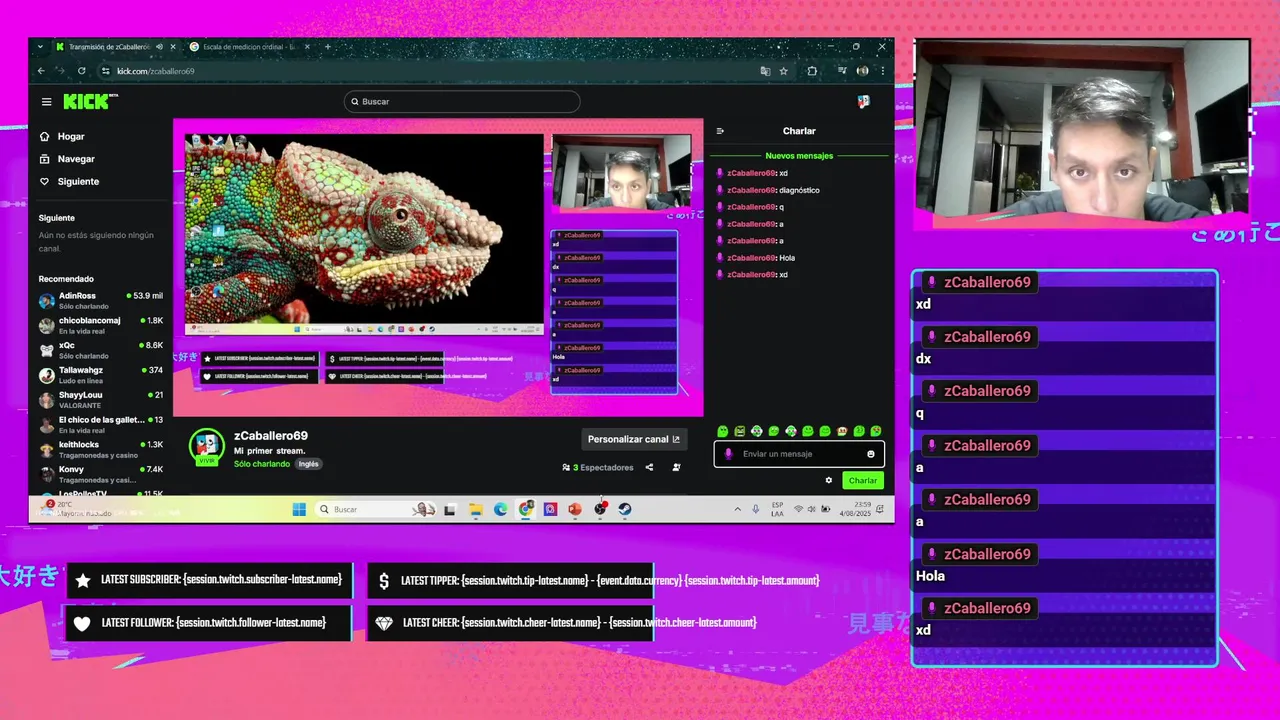1280x720 pixels.
Task: Collapse the Charlar chat panel icon
Action: (720, 131)
